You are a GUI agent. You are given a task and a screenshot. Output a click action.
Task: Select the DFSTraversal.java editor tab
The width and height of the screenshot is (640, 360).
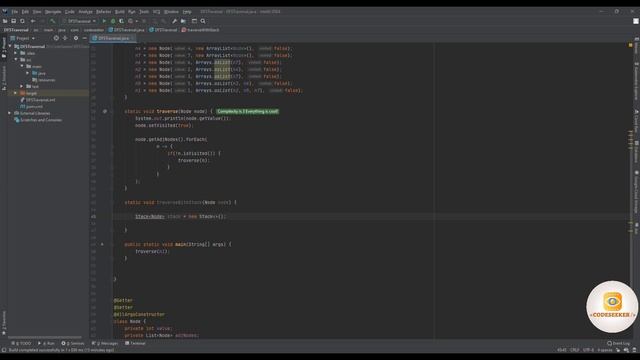point(113,38)
